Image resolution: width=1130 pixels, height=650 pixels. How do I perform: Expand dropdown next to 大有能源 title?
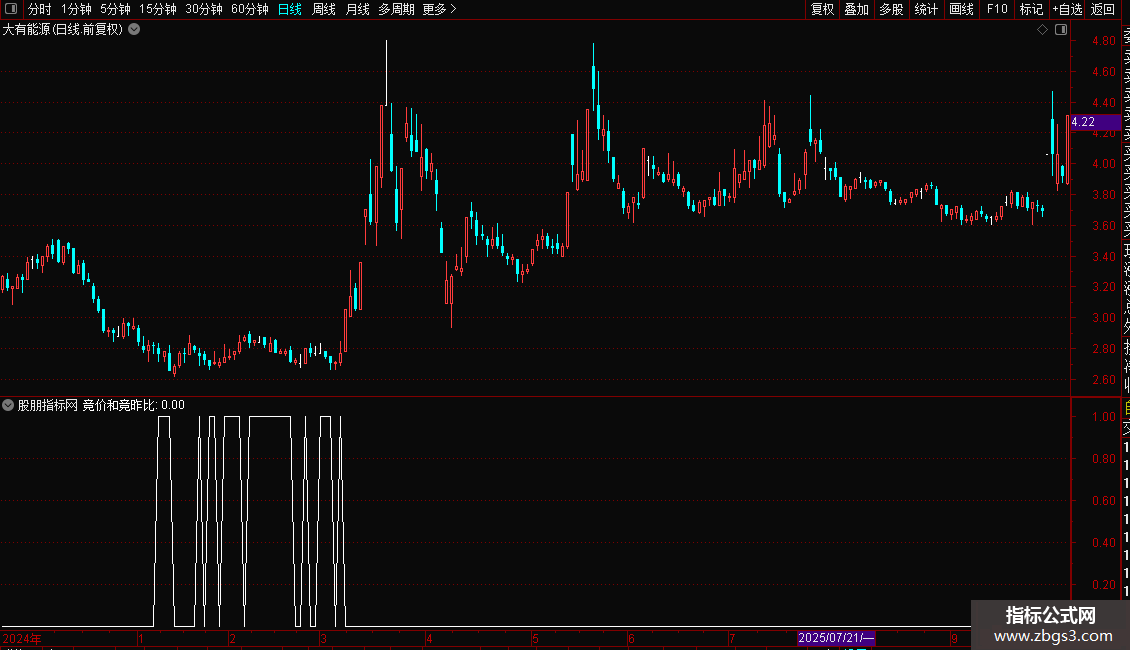[134, 30]
